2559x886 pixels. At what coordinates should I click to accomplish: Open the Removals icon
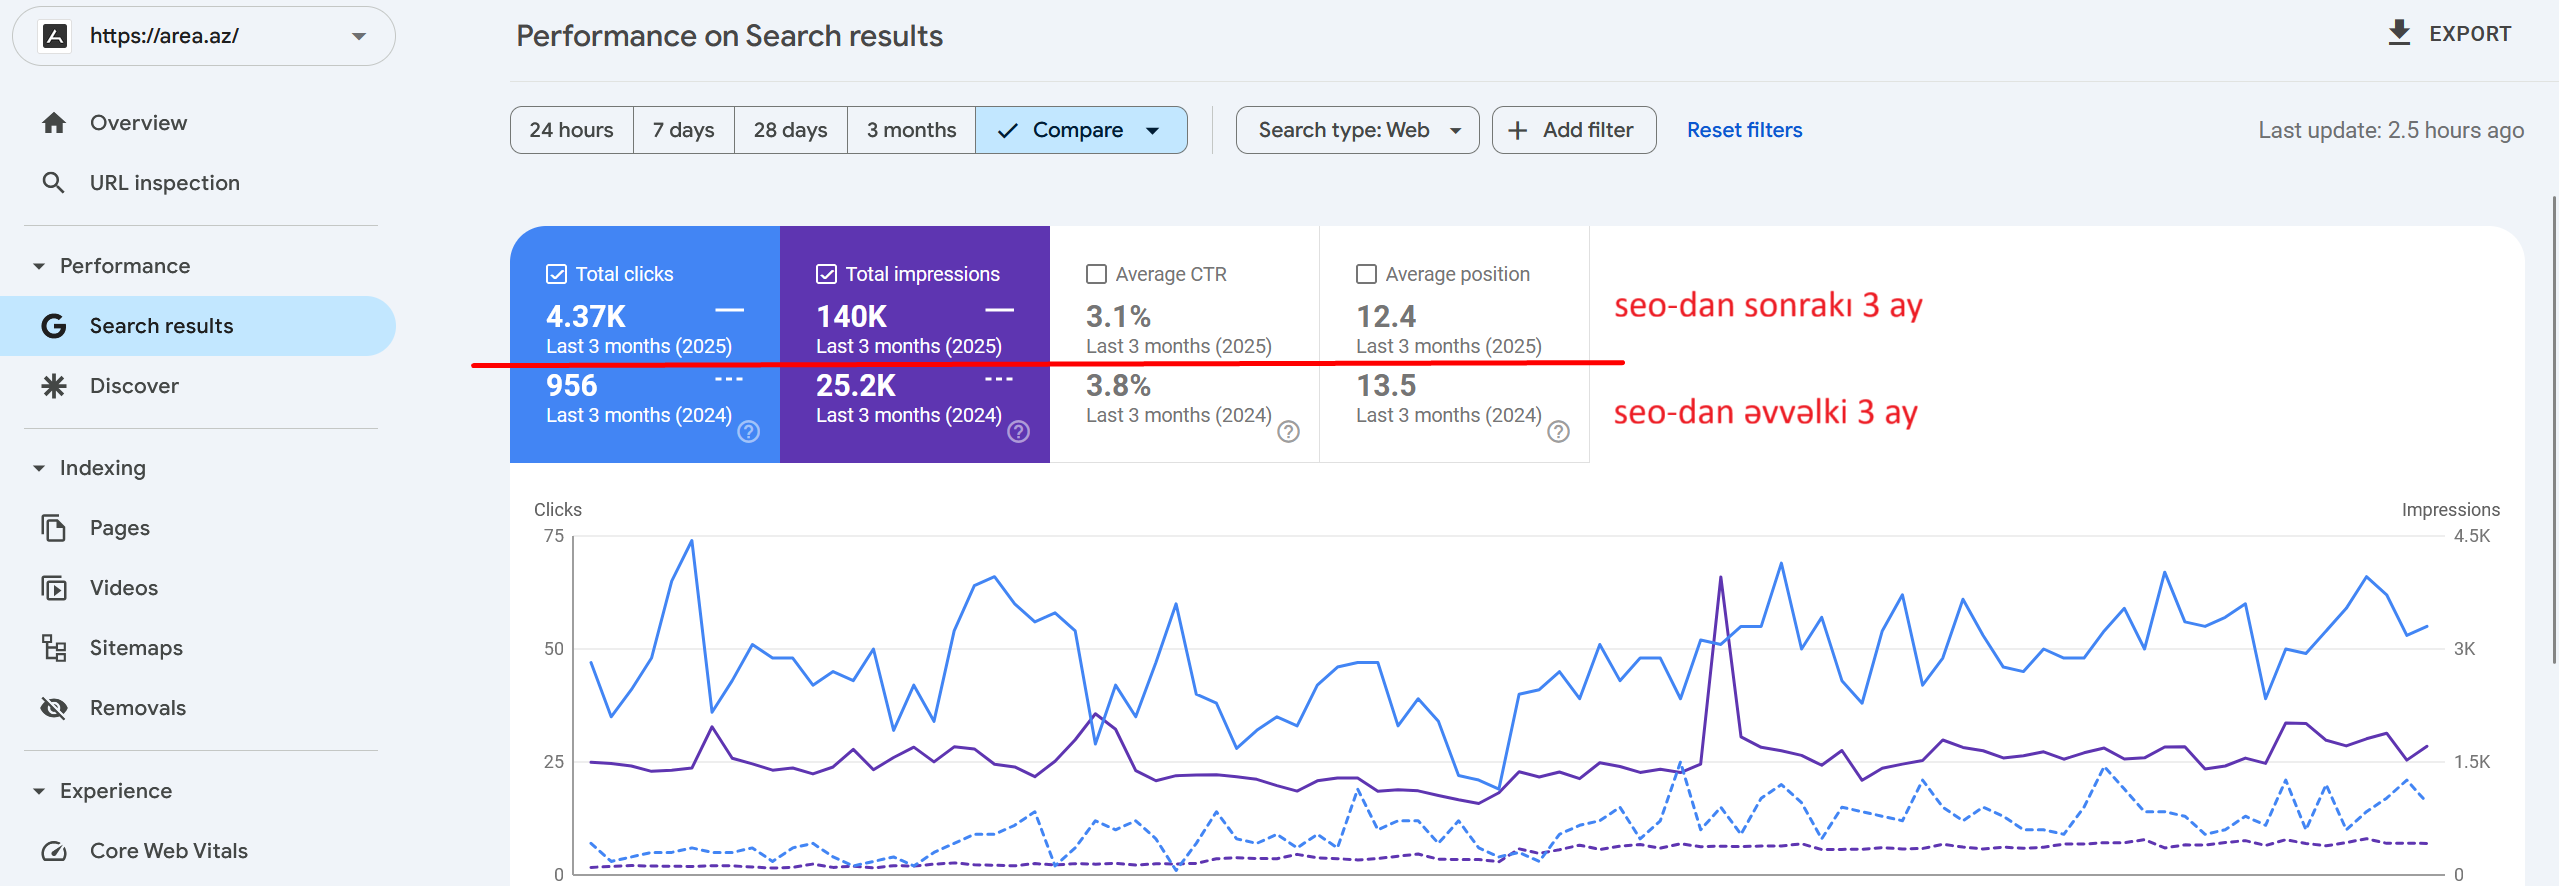pyautogui.click(x=54, y=708)
